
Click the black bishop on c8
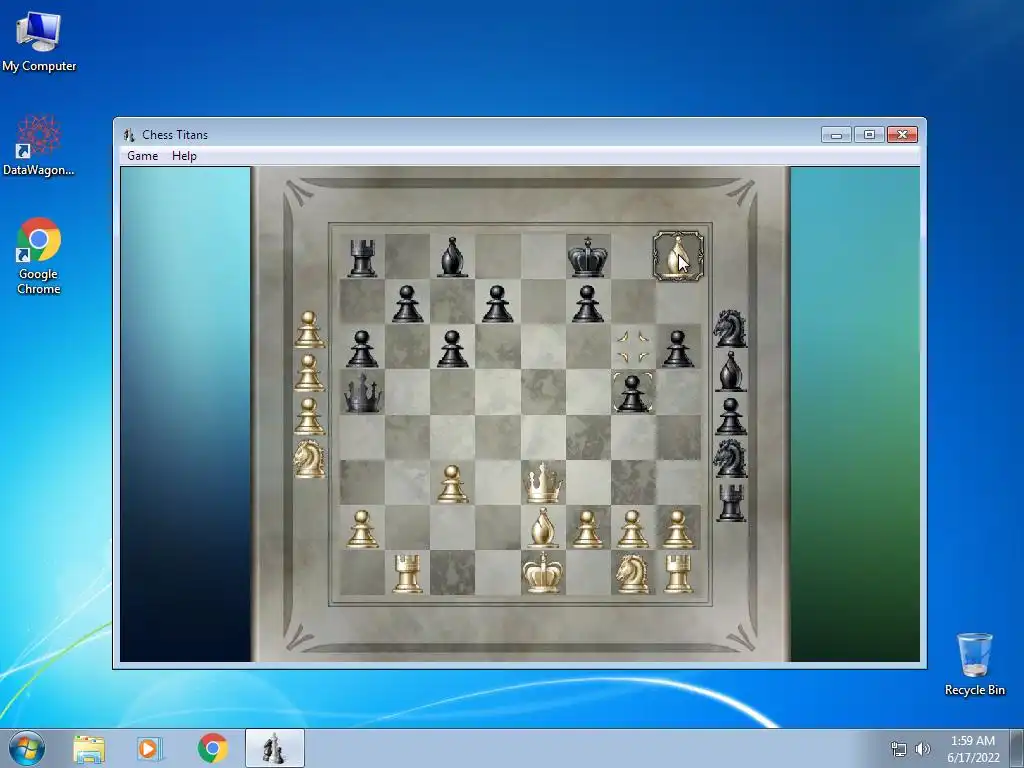tap(453, 257)
